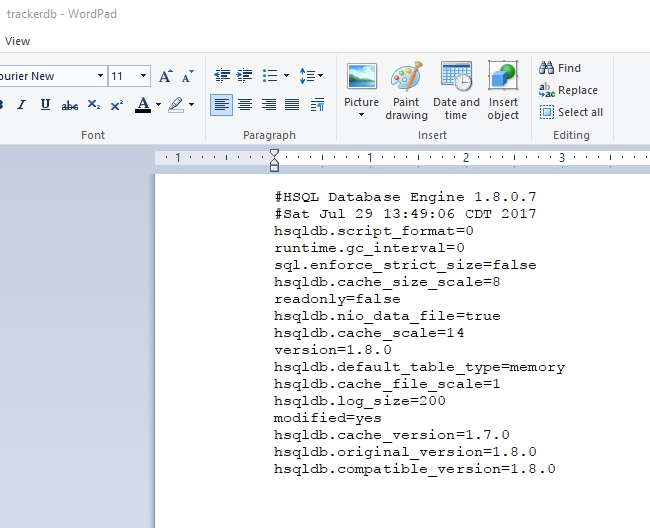650x528 pixels.
Task: Toggle Underline formatting
Action: (x=46, y=105)
